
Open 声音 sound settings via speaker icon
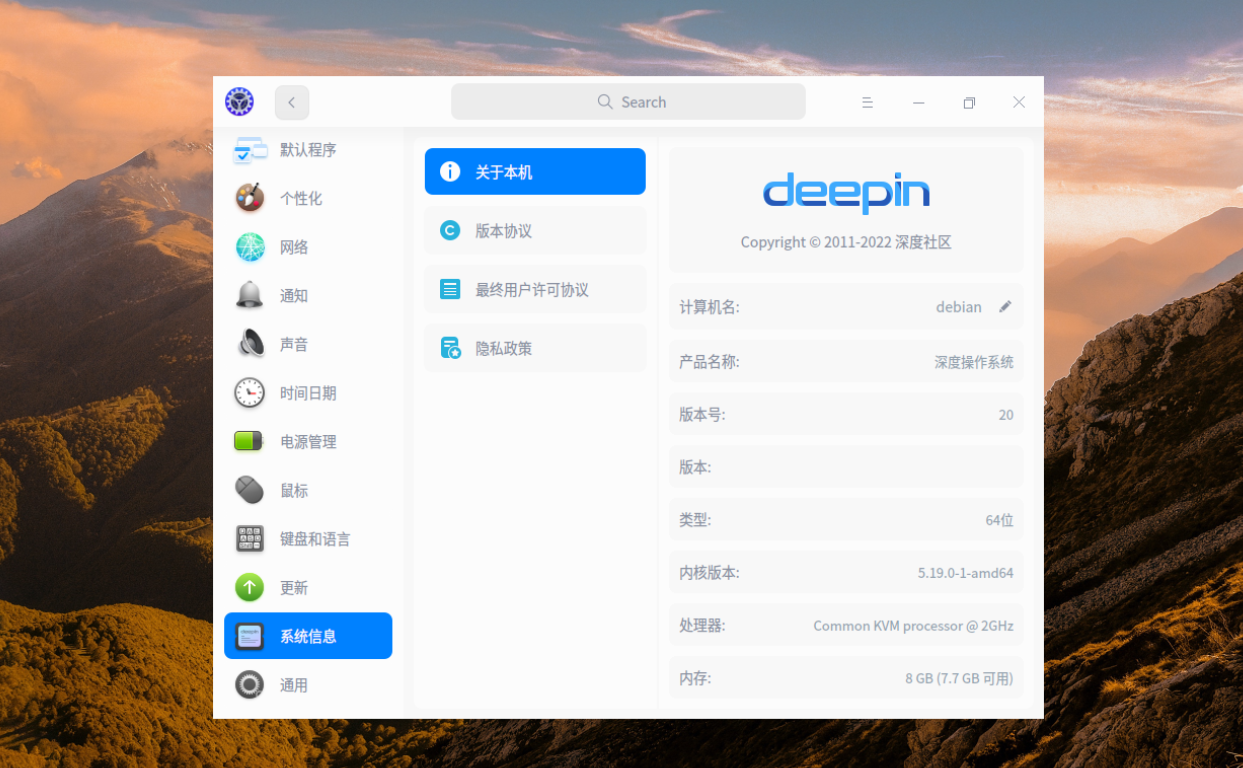(249, 344)
